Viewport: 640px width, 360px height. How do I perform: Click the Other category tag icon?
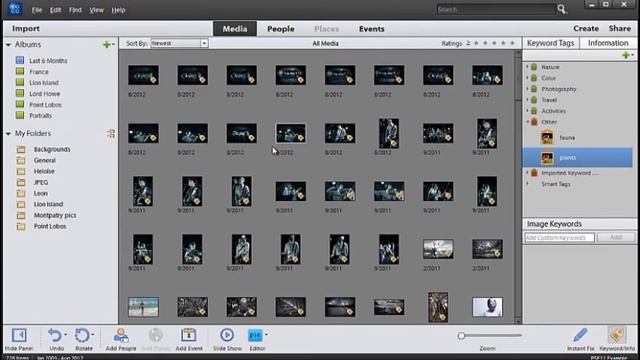click(x=534, y=122)
